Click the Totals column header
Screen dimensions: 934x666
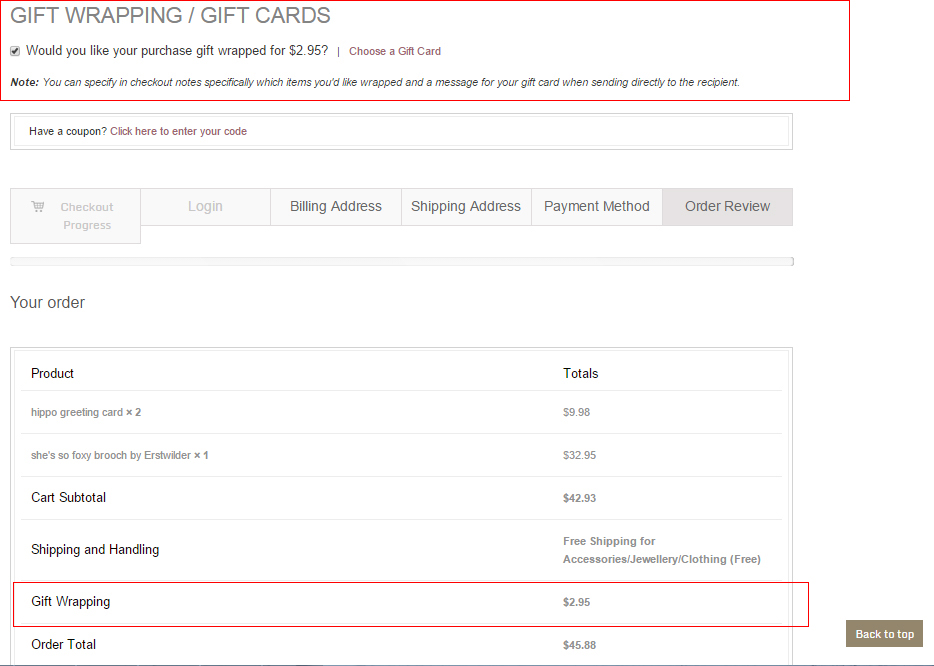(x=581, y=374)
